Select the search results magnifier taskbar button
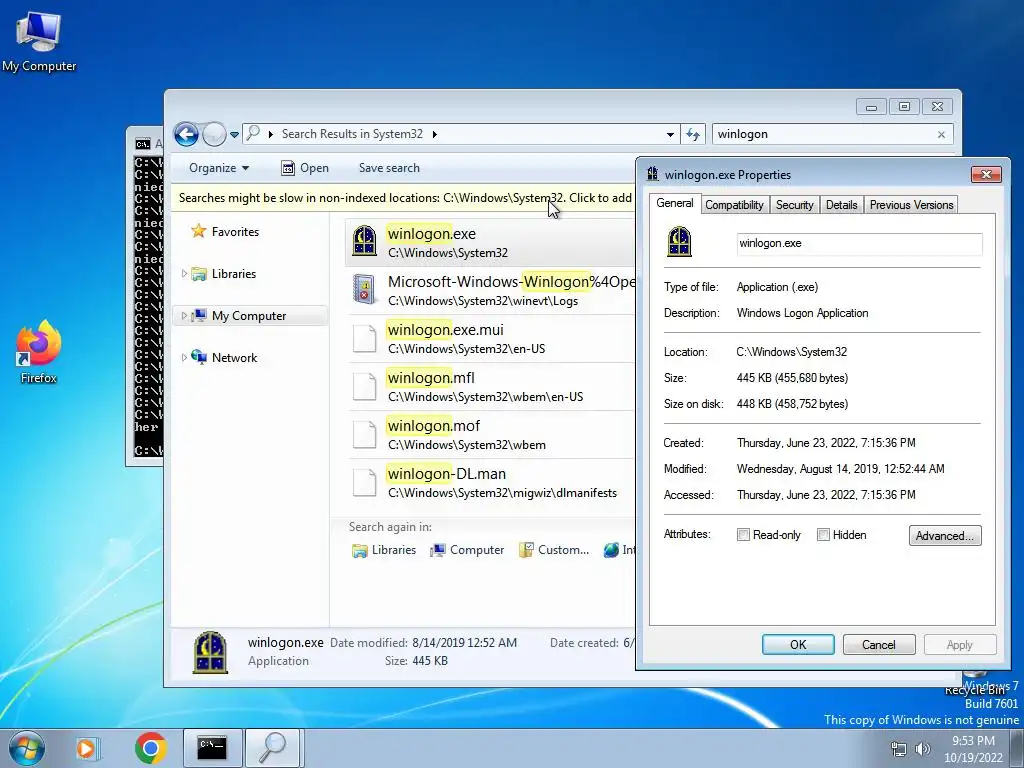The image size is (1024, 768). pyautogui.click(x=273, y=748)
